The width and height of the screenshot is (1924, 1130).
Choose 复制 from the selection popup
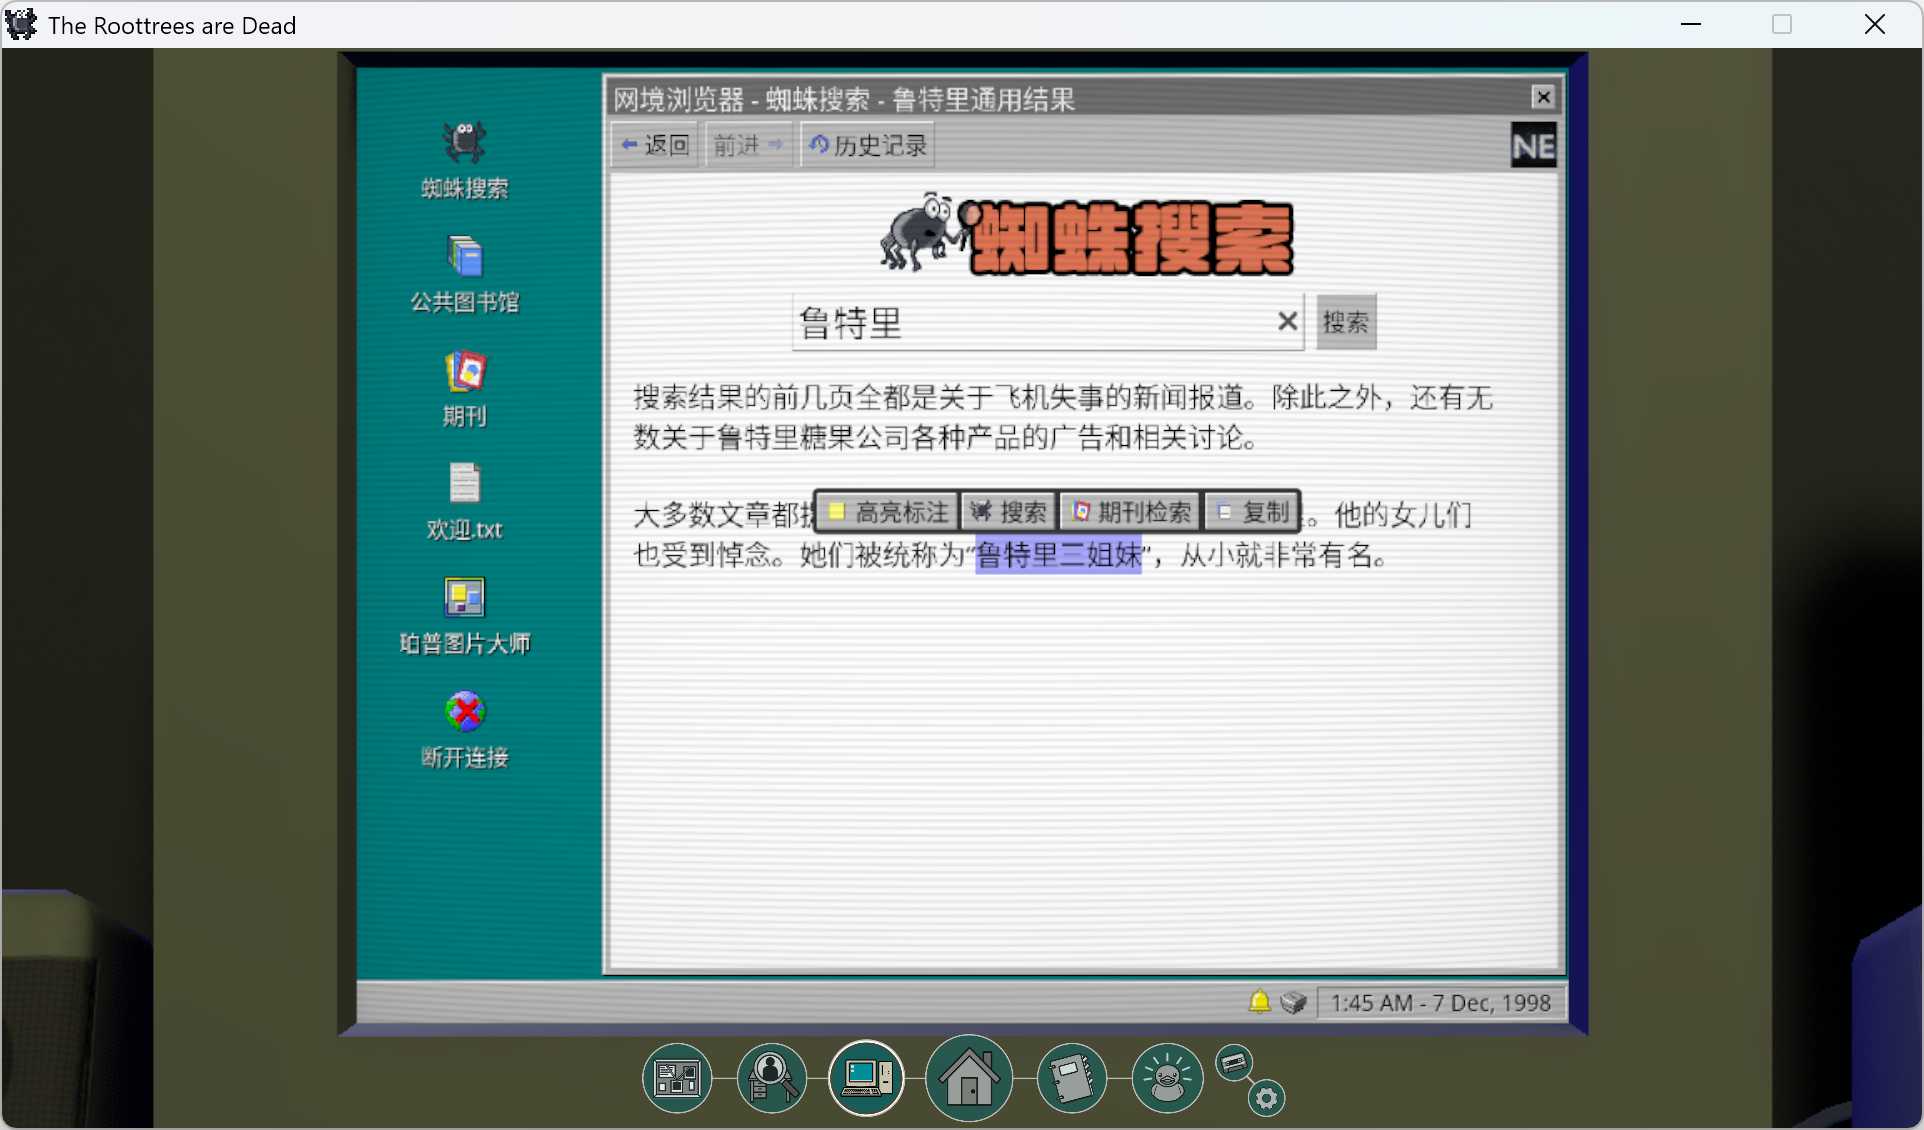tap(1252, 512)
